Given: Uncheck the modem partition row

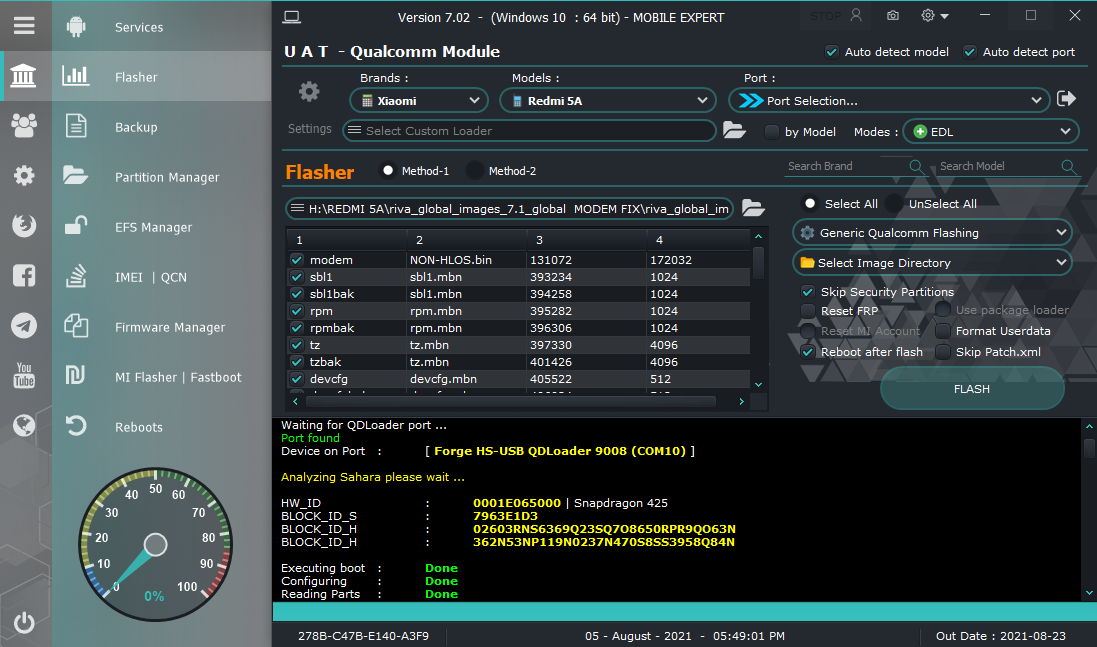Looking at the screenshot, I should coord(297,259).
